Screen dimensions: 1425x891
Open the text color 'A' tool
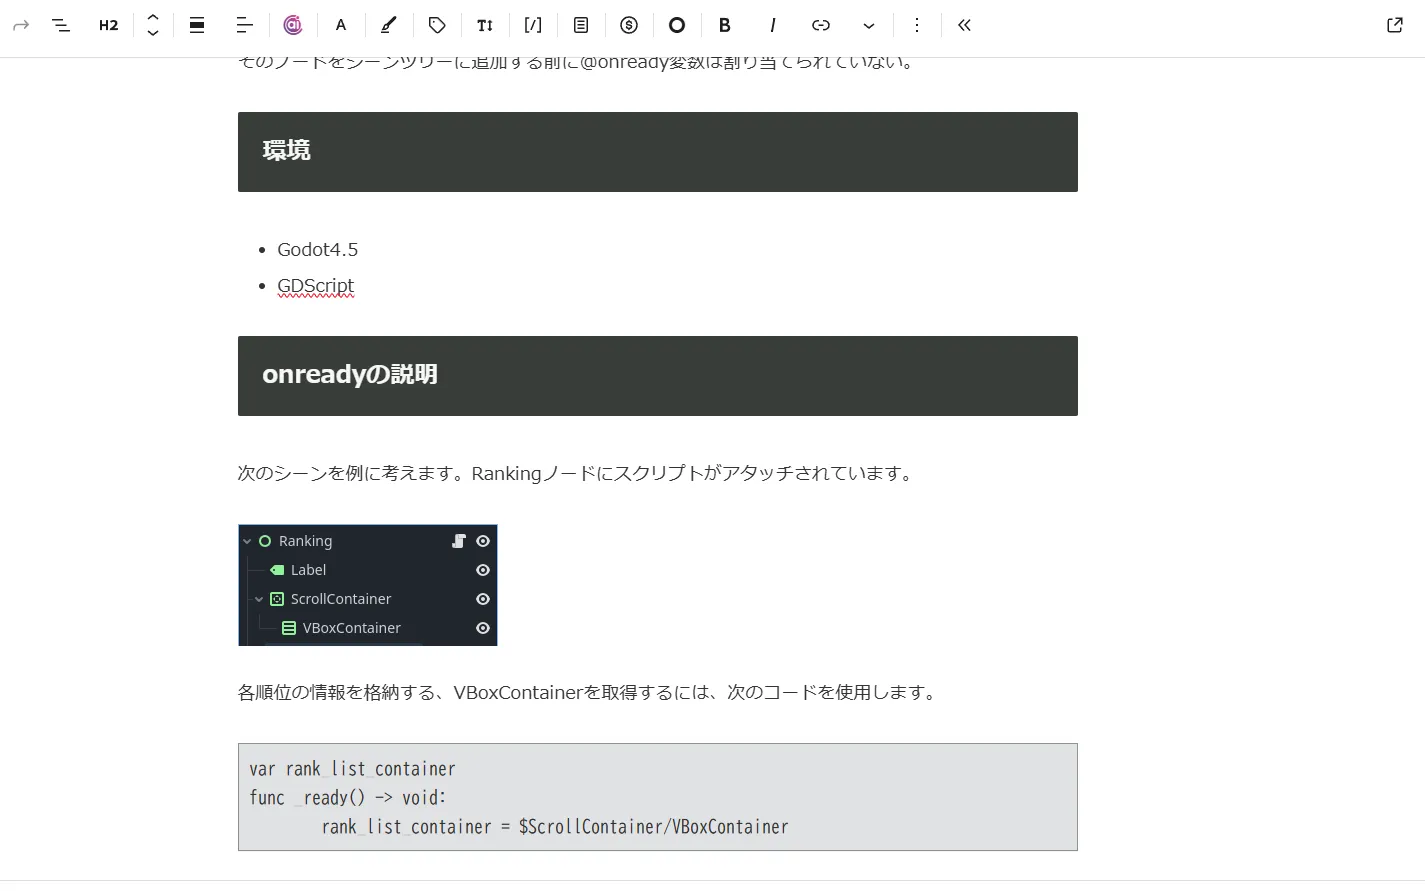point(341,25)
